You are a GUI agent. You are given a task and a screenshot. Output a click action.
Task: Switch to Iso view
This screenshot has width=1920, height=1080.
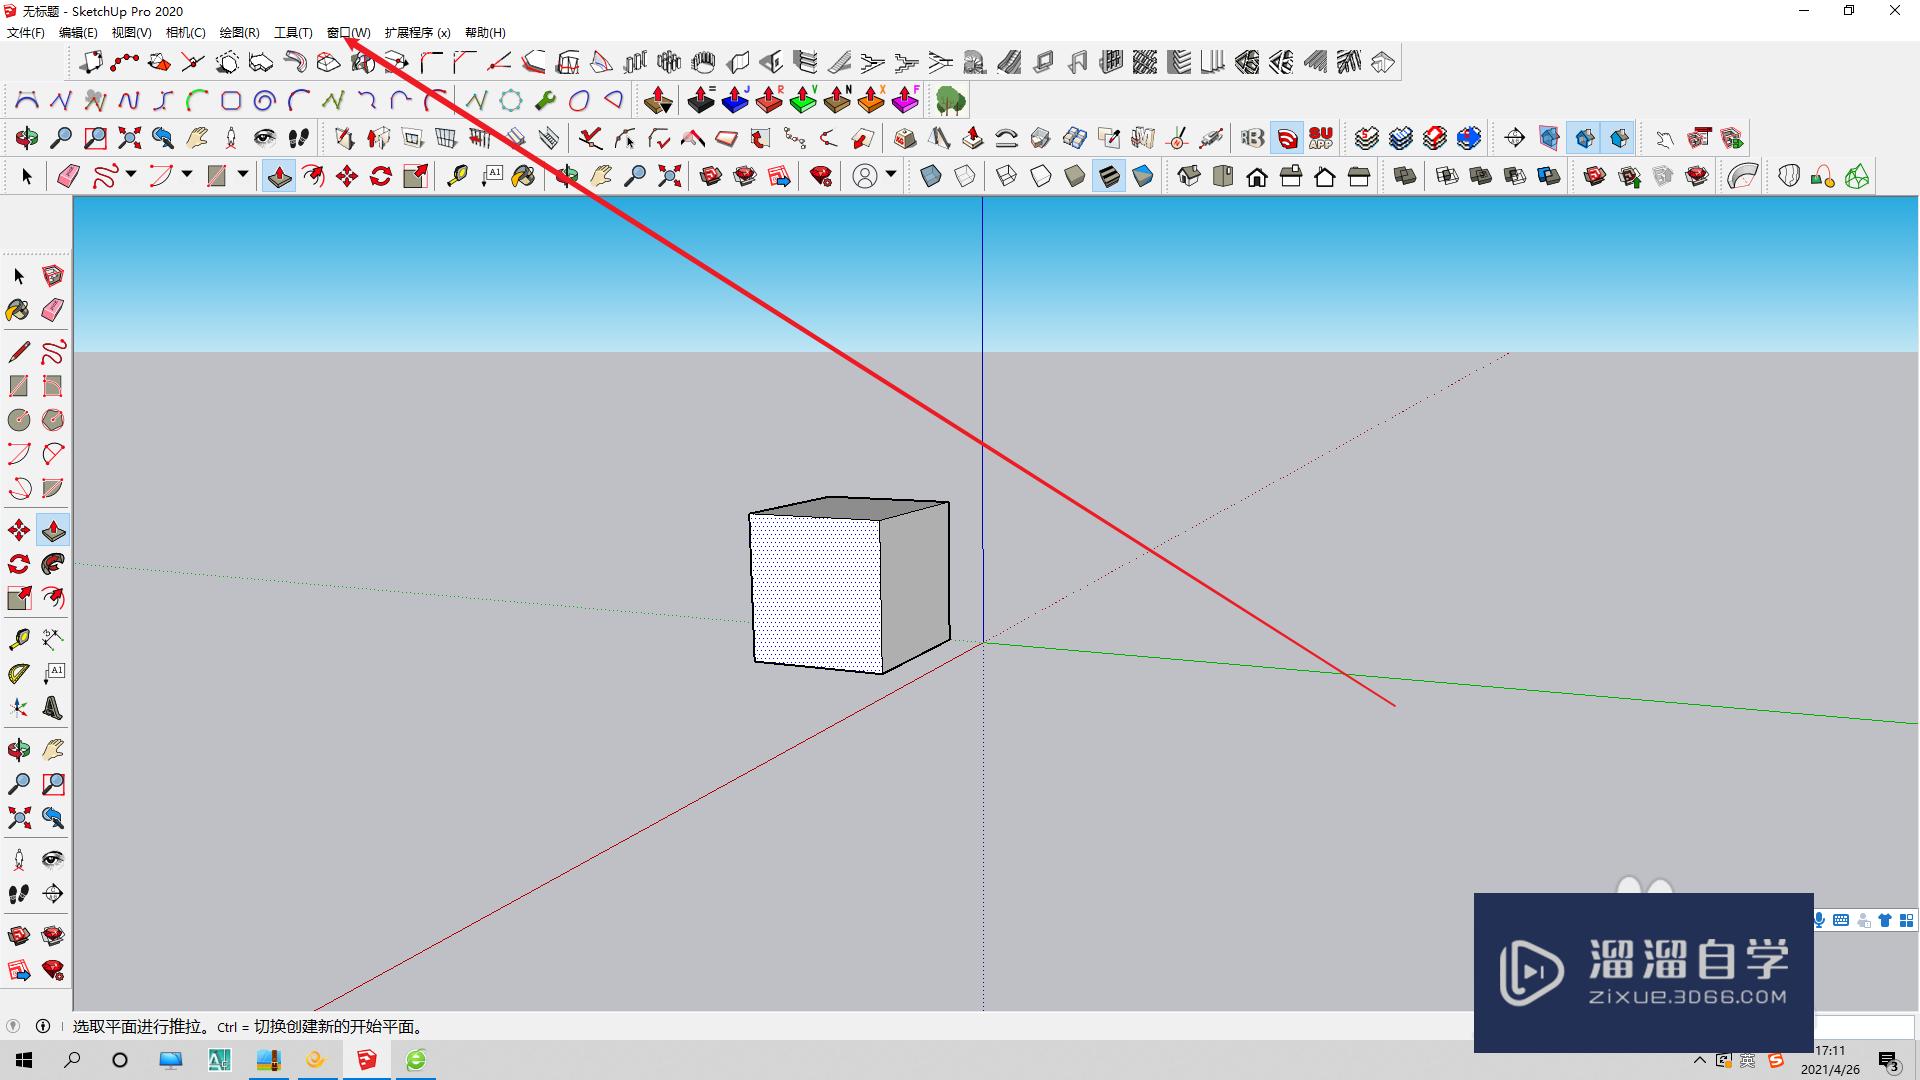coord(1189,177)
